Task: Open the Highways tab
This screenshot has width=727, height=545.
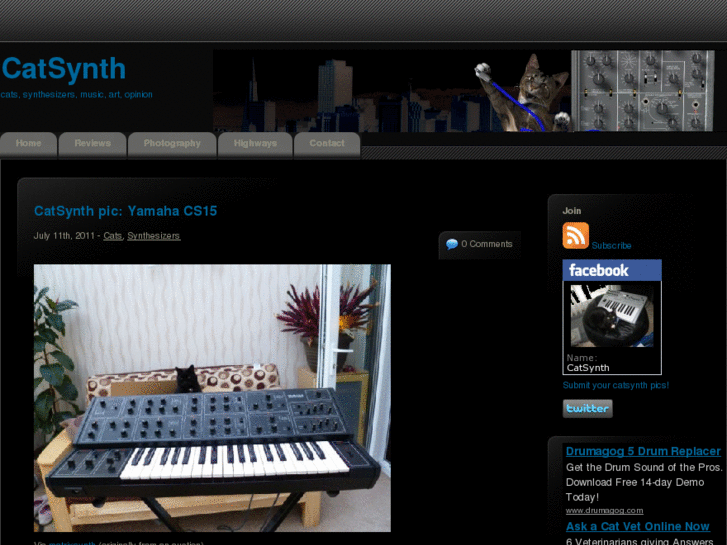Action: click(x=255, y=144)
